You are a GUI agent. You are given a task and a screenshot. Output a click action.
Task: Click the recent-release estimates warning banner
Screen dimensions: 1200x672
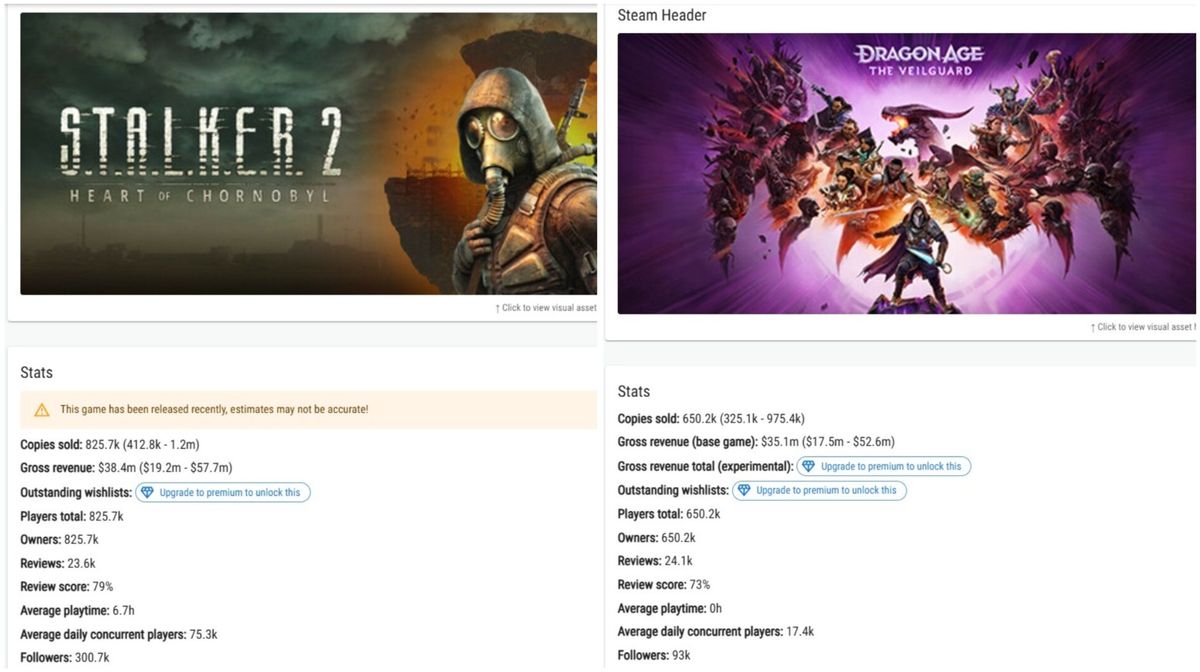[x=308, y=410]
